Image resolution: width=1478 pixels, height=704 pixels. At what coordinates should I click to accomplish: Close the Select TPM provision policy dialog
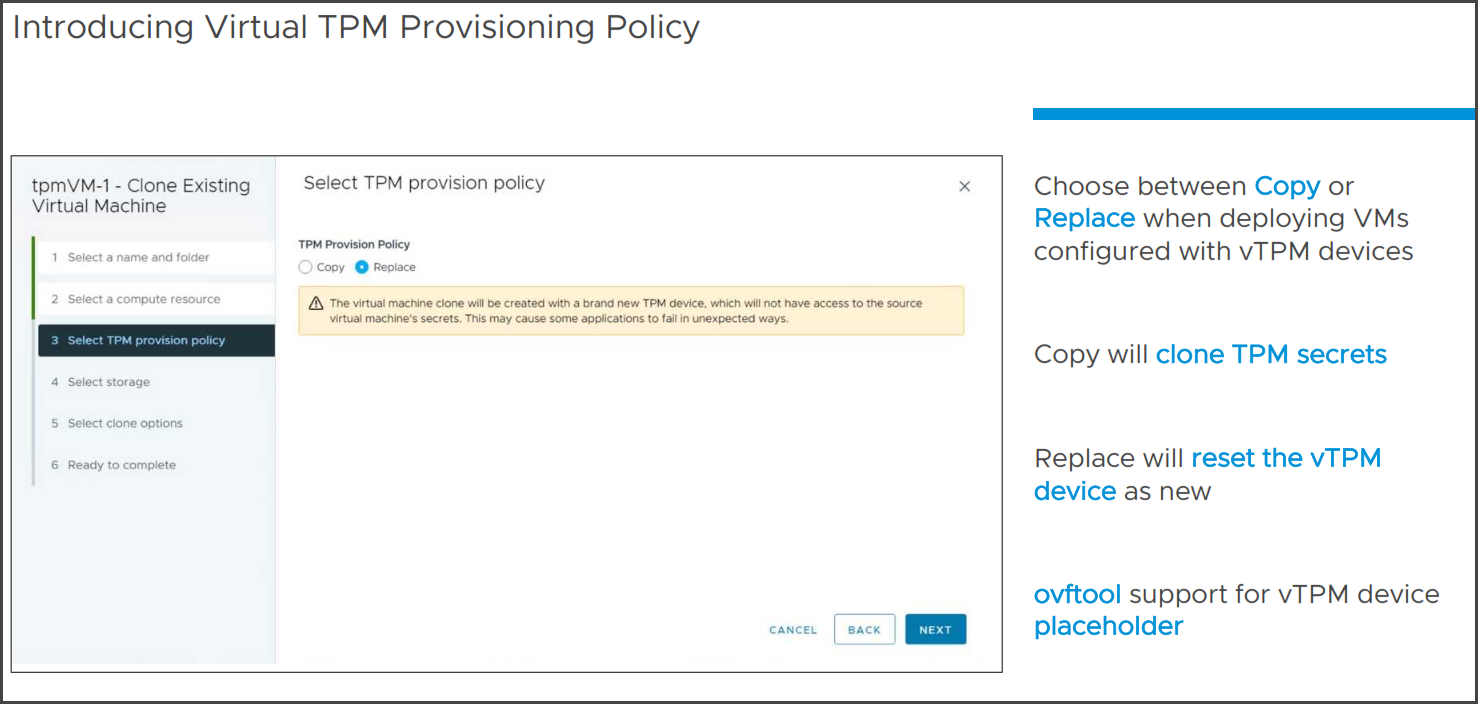point(964,186)
